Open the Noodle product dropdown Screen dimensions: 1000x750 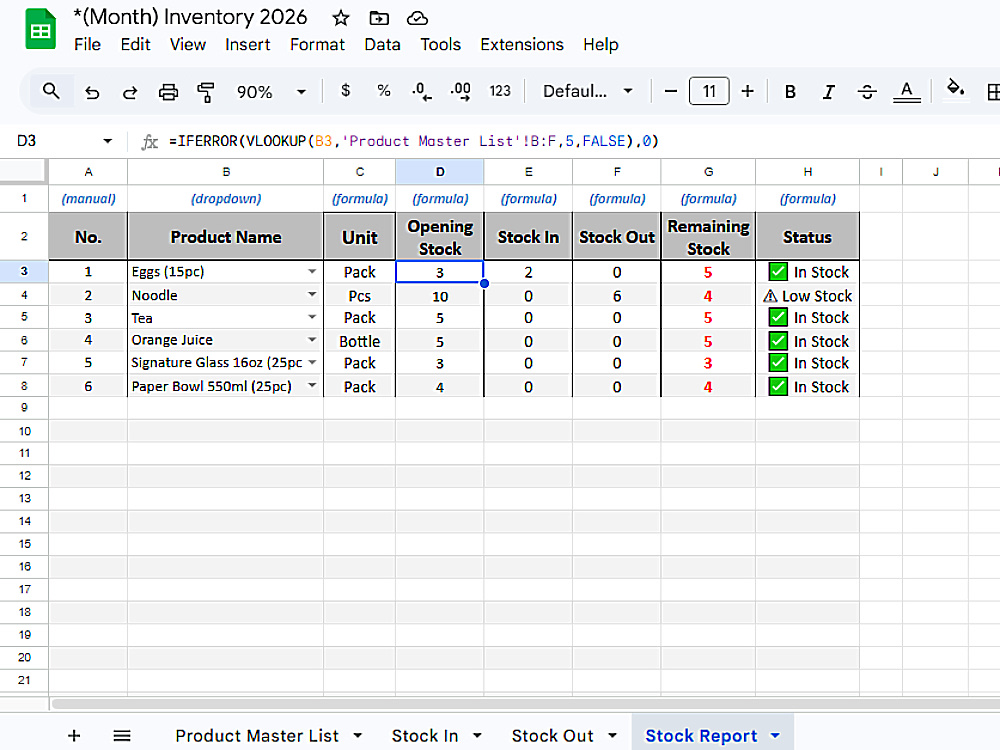tap(312, 294)
